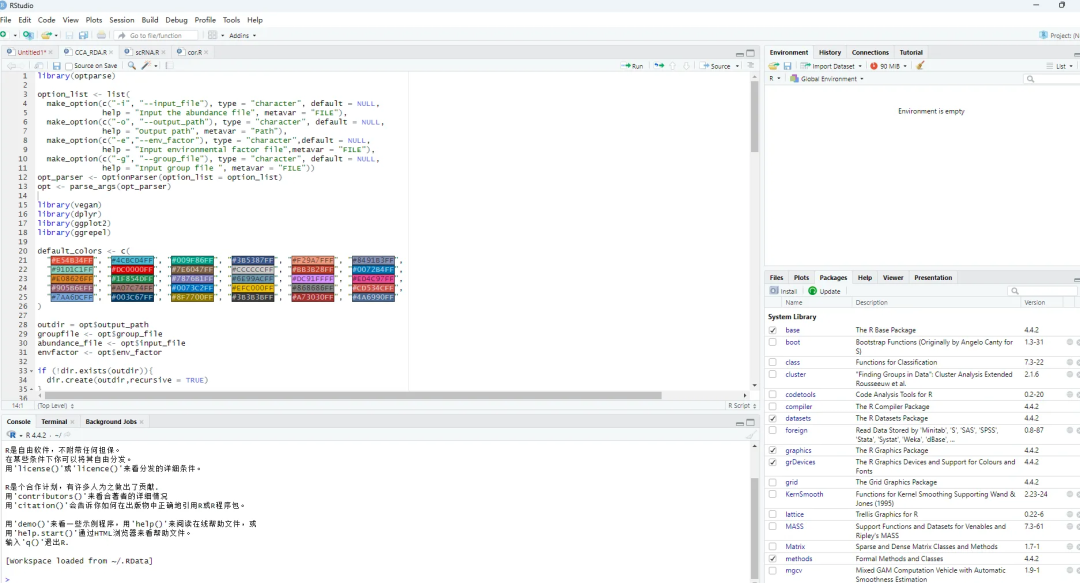Click the go to previous section up arrow
This screenshot has width=1080, height=583.
coord(673,65)
